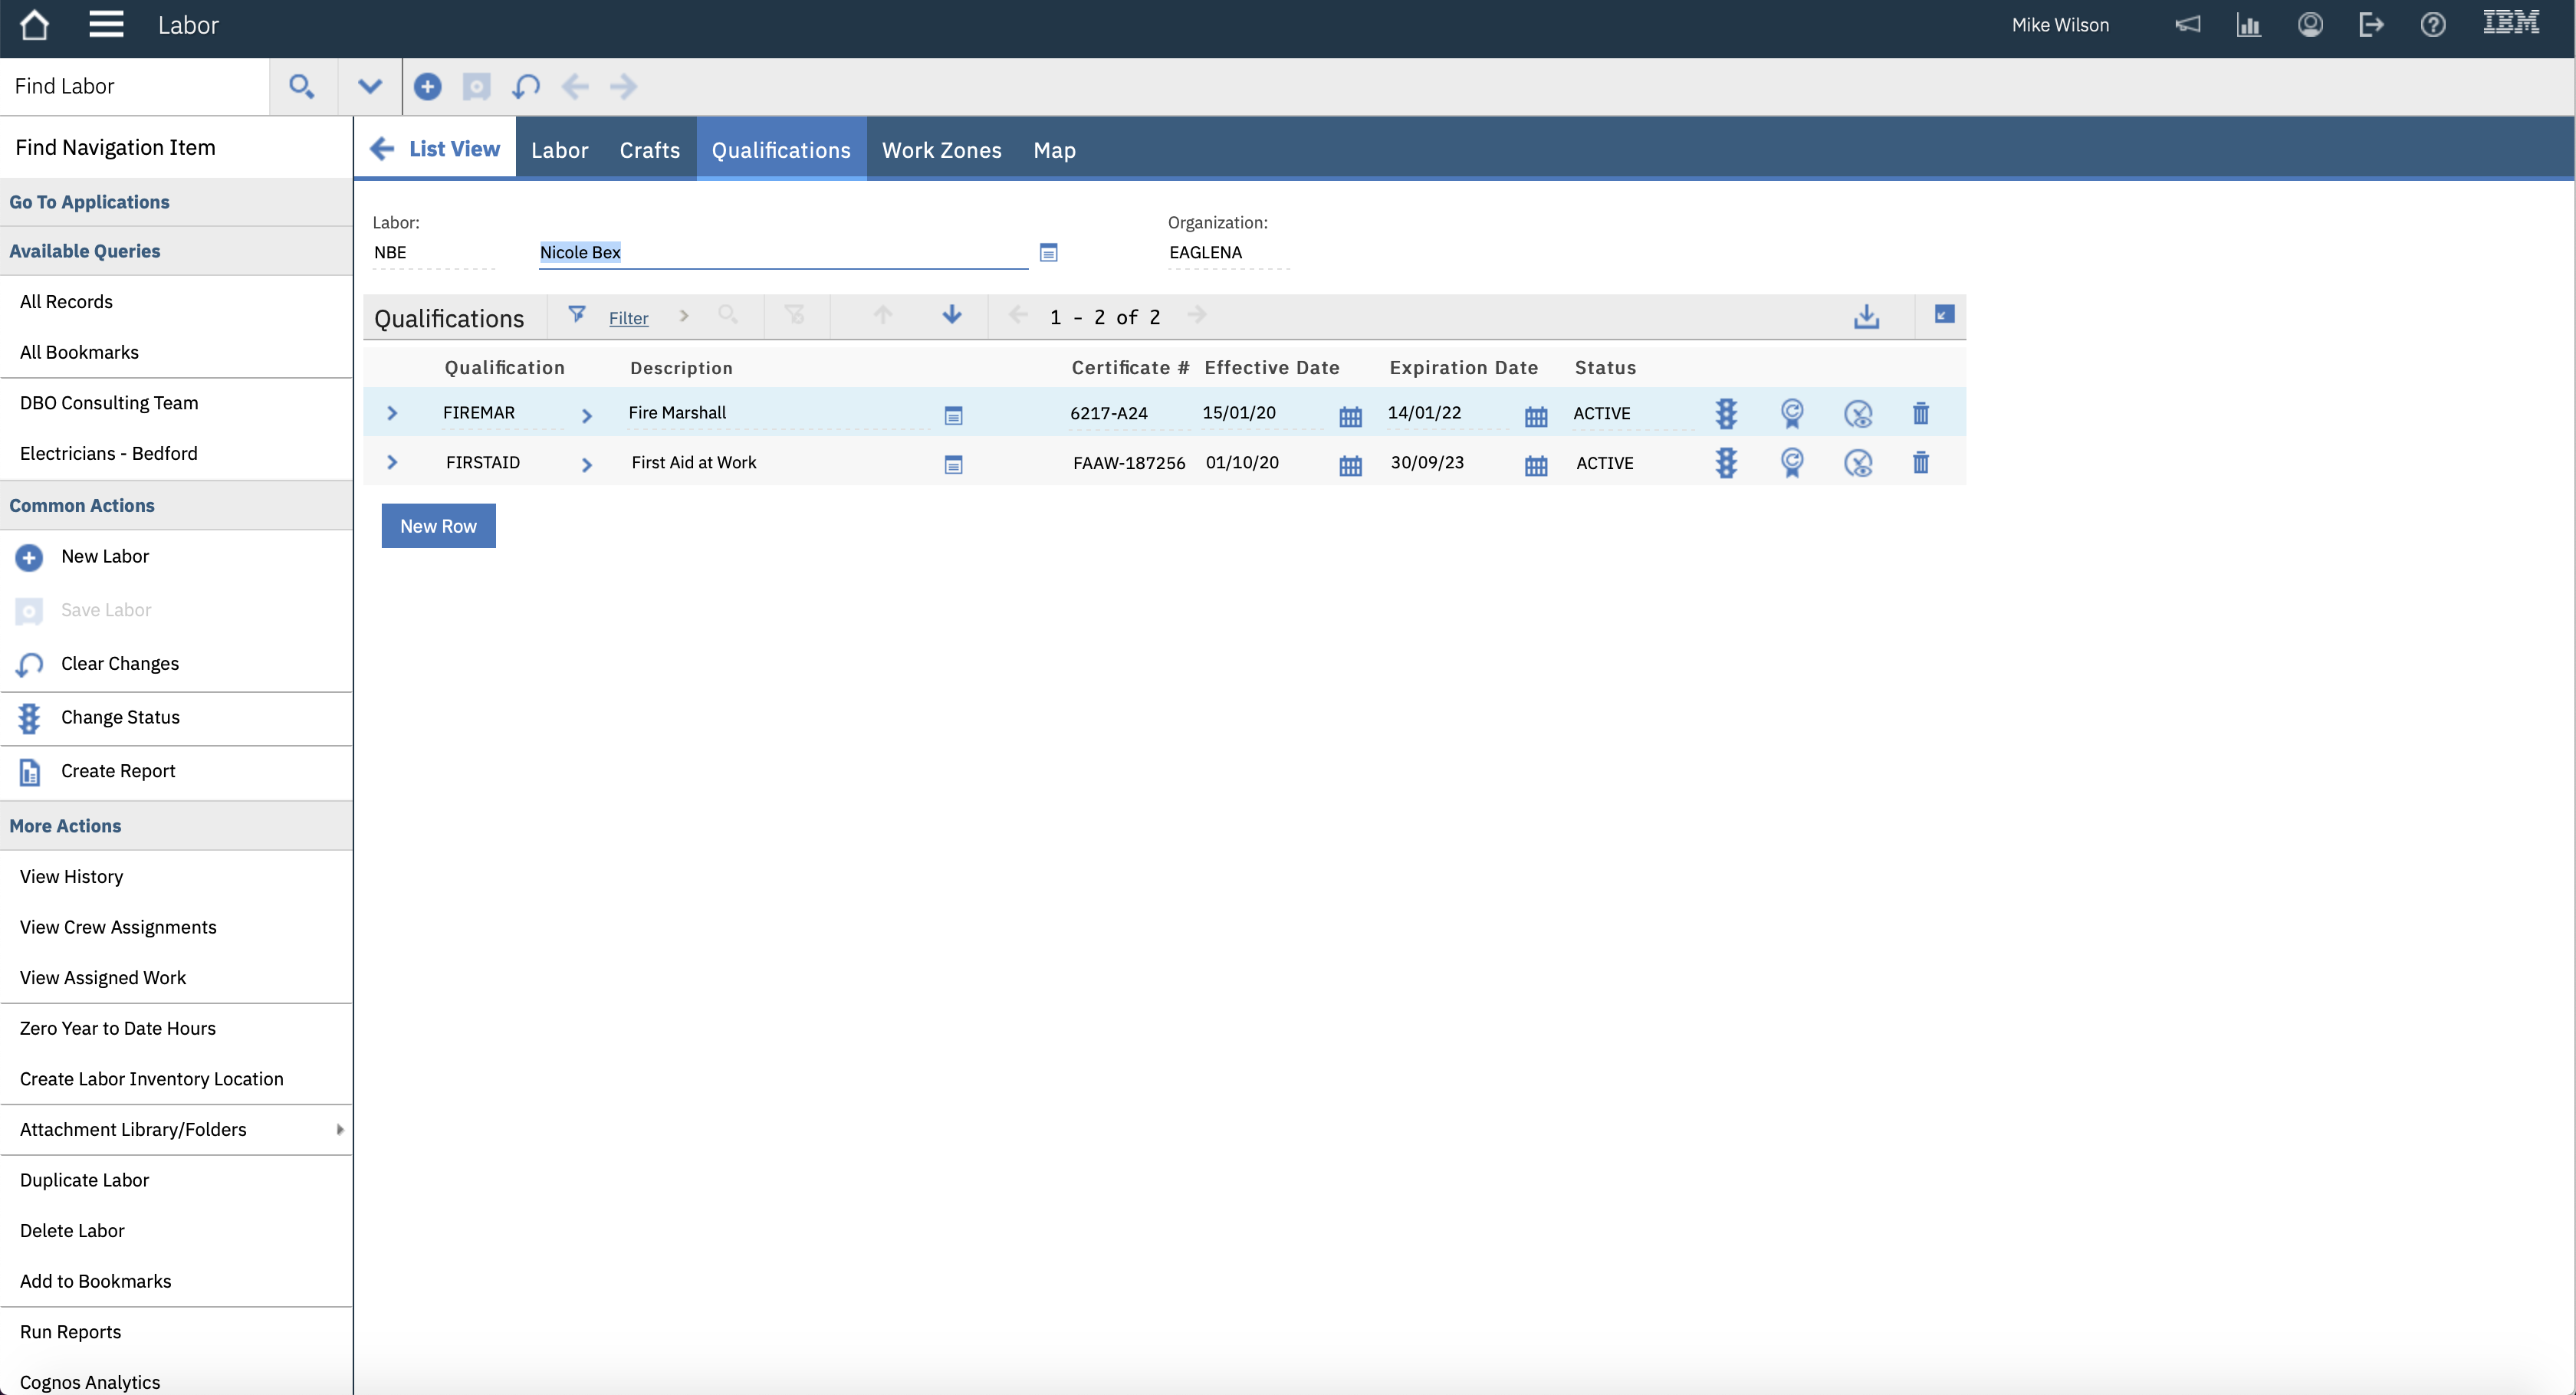Image resolution: width=2576 pixels, height=1395 pixels.
Task: Click the Filter funnel icon in Qualifications
Action: tap(577, 315)
